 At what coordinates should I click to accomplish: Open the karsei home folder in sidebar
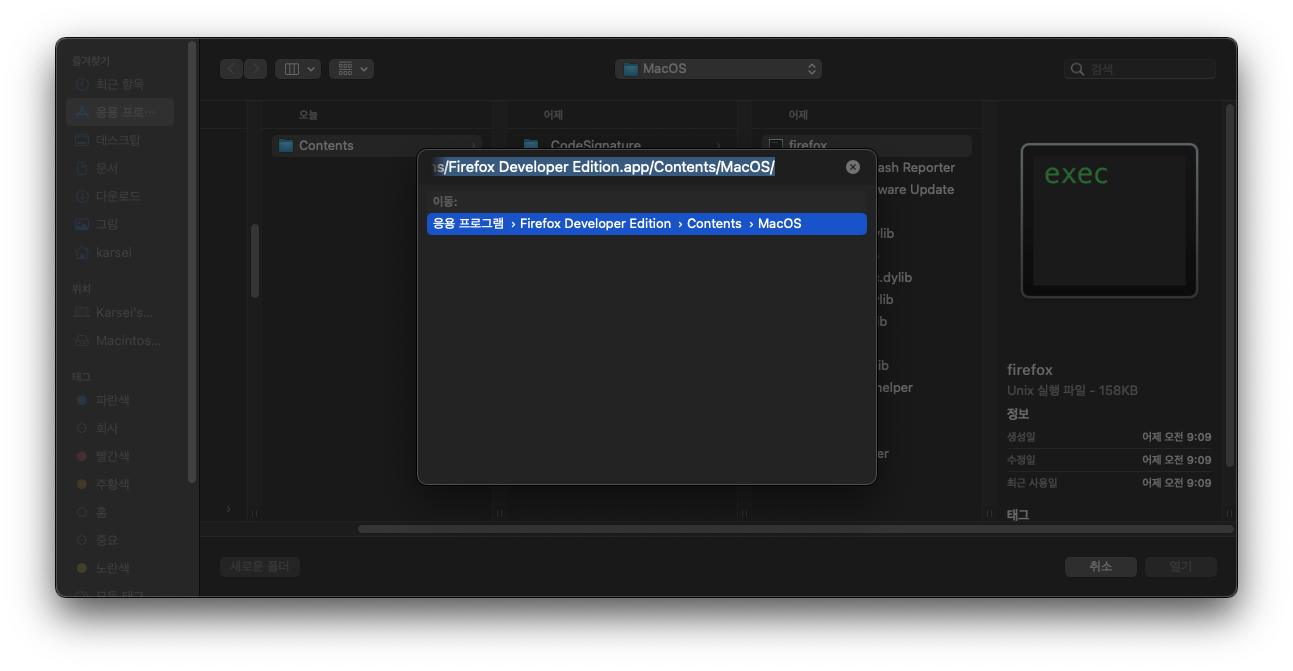[120, 252]
